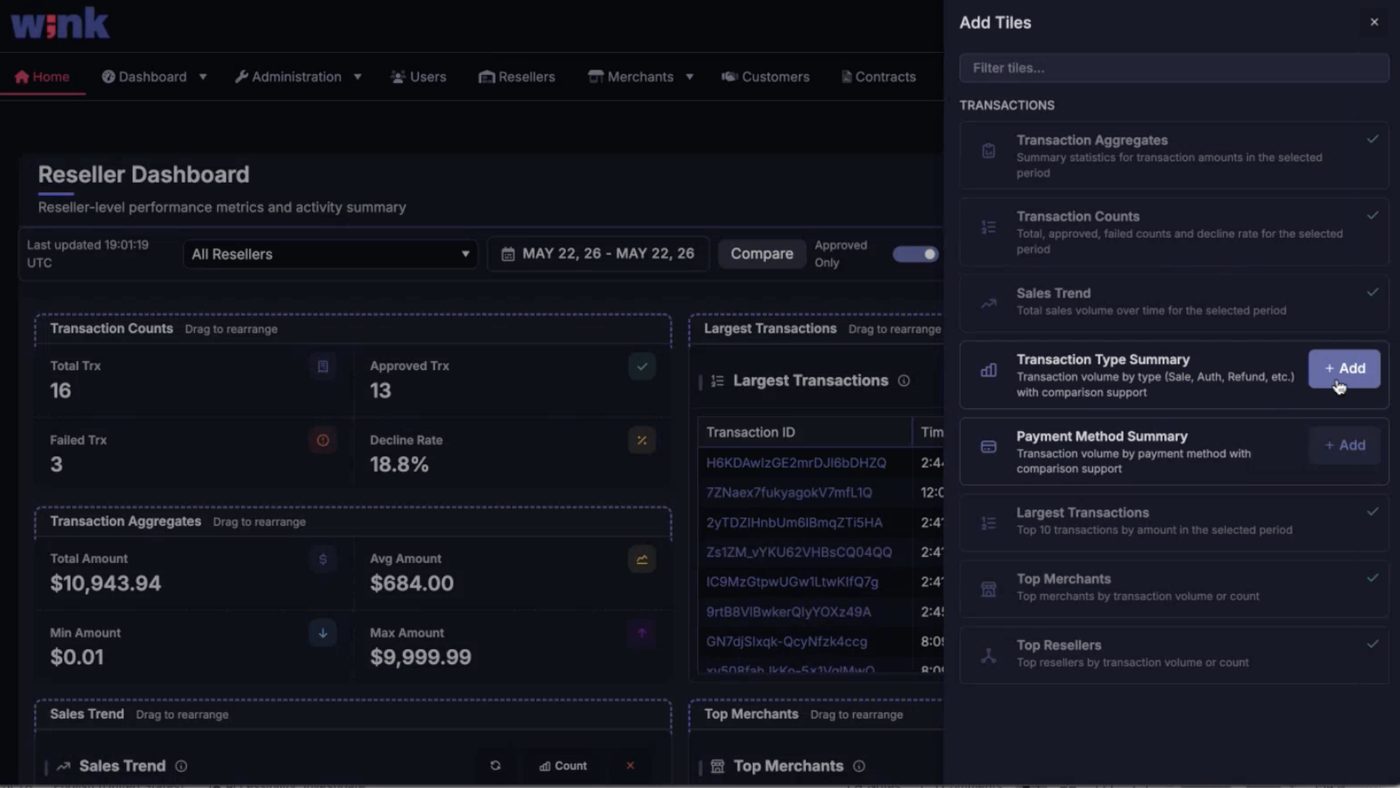Click the Filter tiles search field

point(1174,68)
